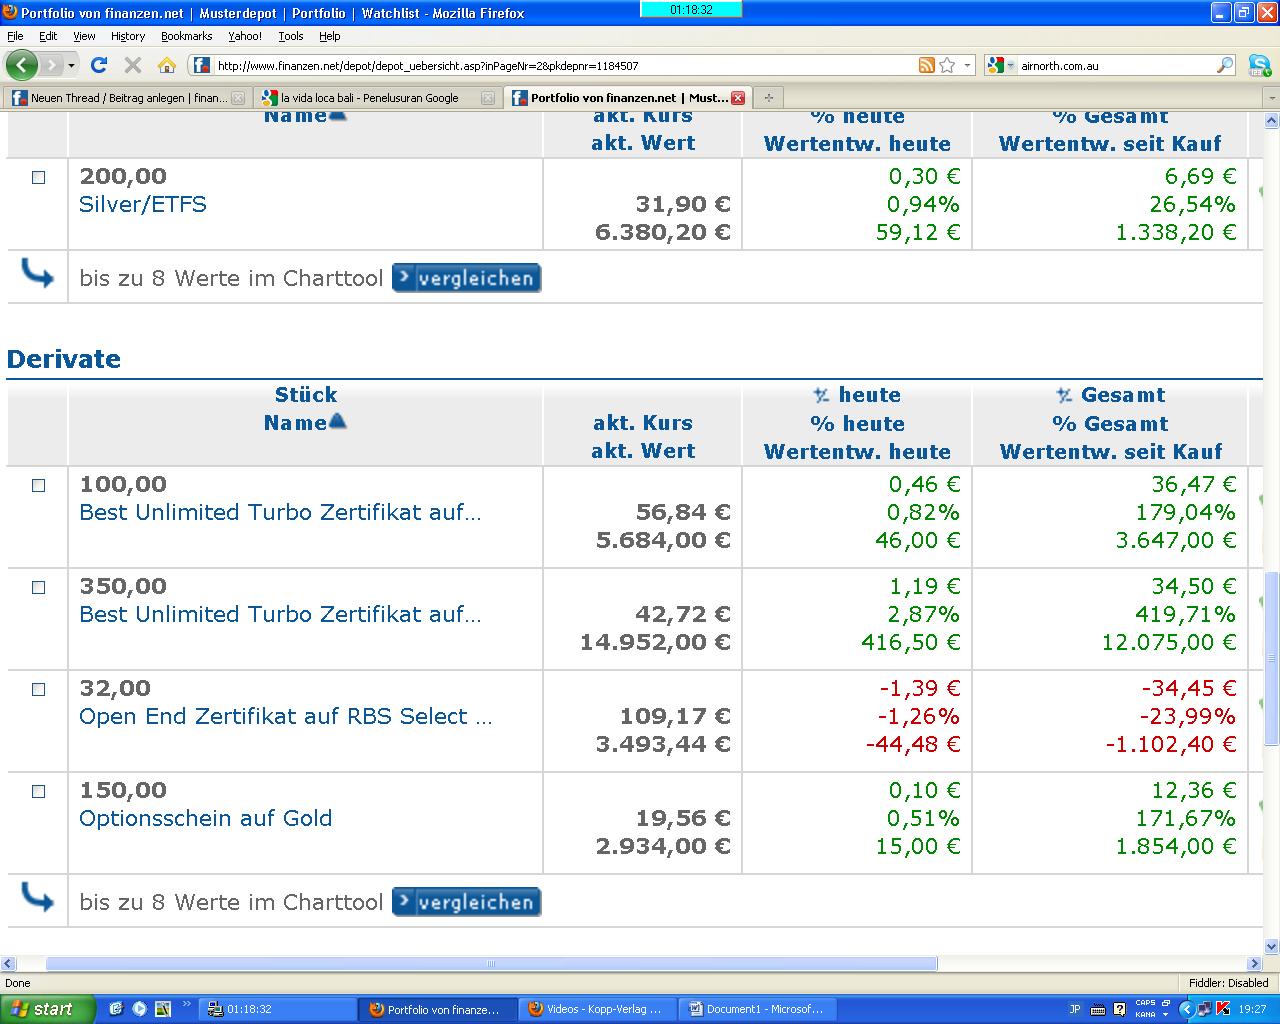Image resolution: width=1280 pixels, height=1024 pixels.
Task: Open the View menu
Action: 84,36
